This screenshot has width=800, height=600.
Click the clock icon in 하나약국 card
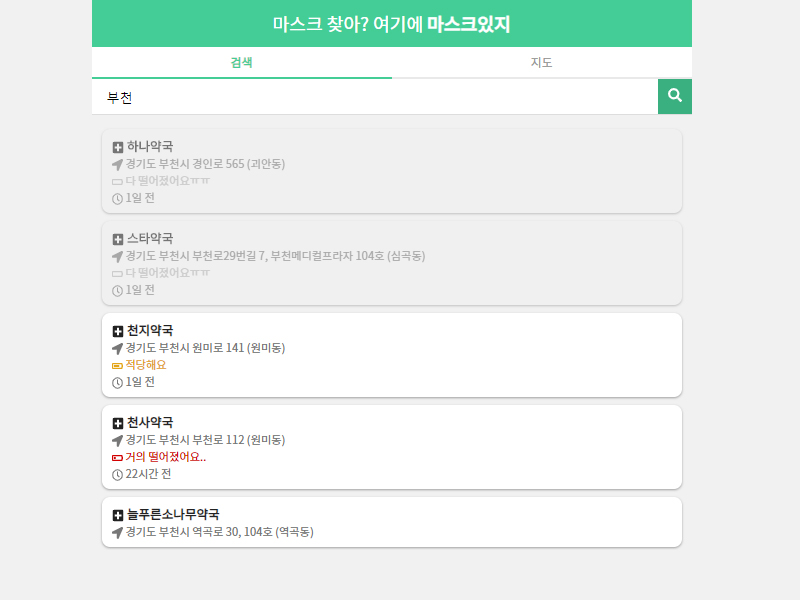[117, 199]
